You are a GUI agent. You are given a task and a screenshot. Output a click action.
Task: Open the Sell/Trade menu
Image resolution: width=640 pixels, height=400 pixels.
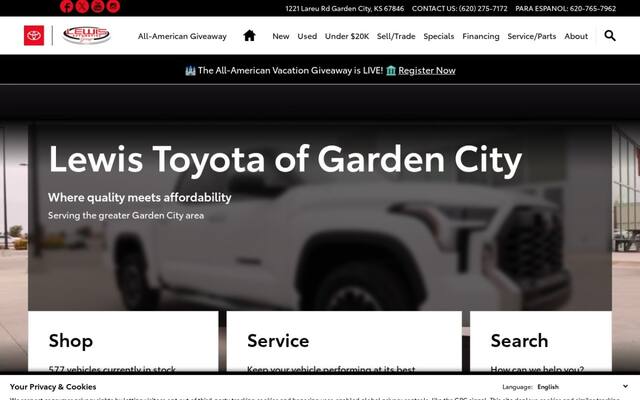[x=396, y=36]
